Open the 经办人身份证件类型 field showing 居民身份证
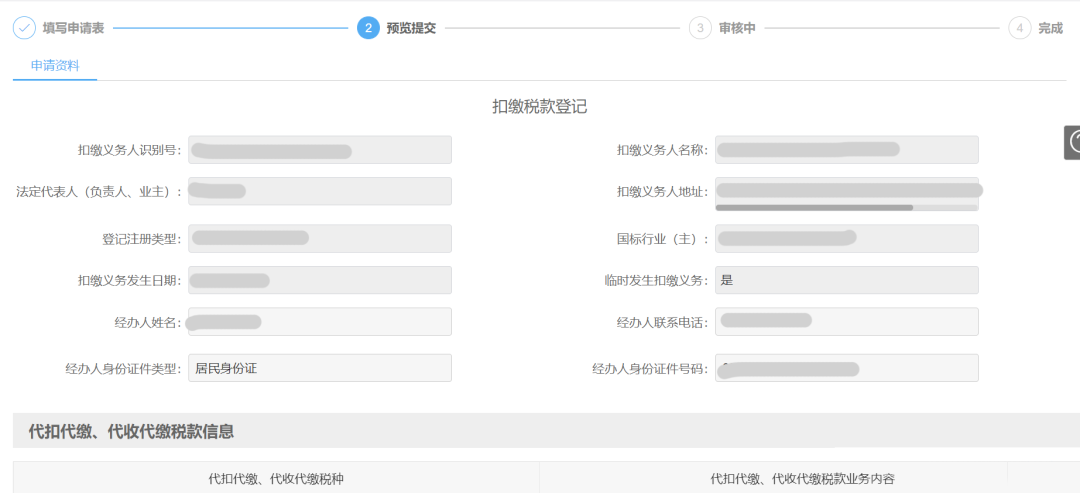Image resolution: width=1080 pixels, height=493 pixels. [x=320, y=368]
